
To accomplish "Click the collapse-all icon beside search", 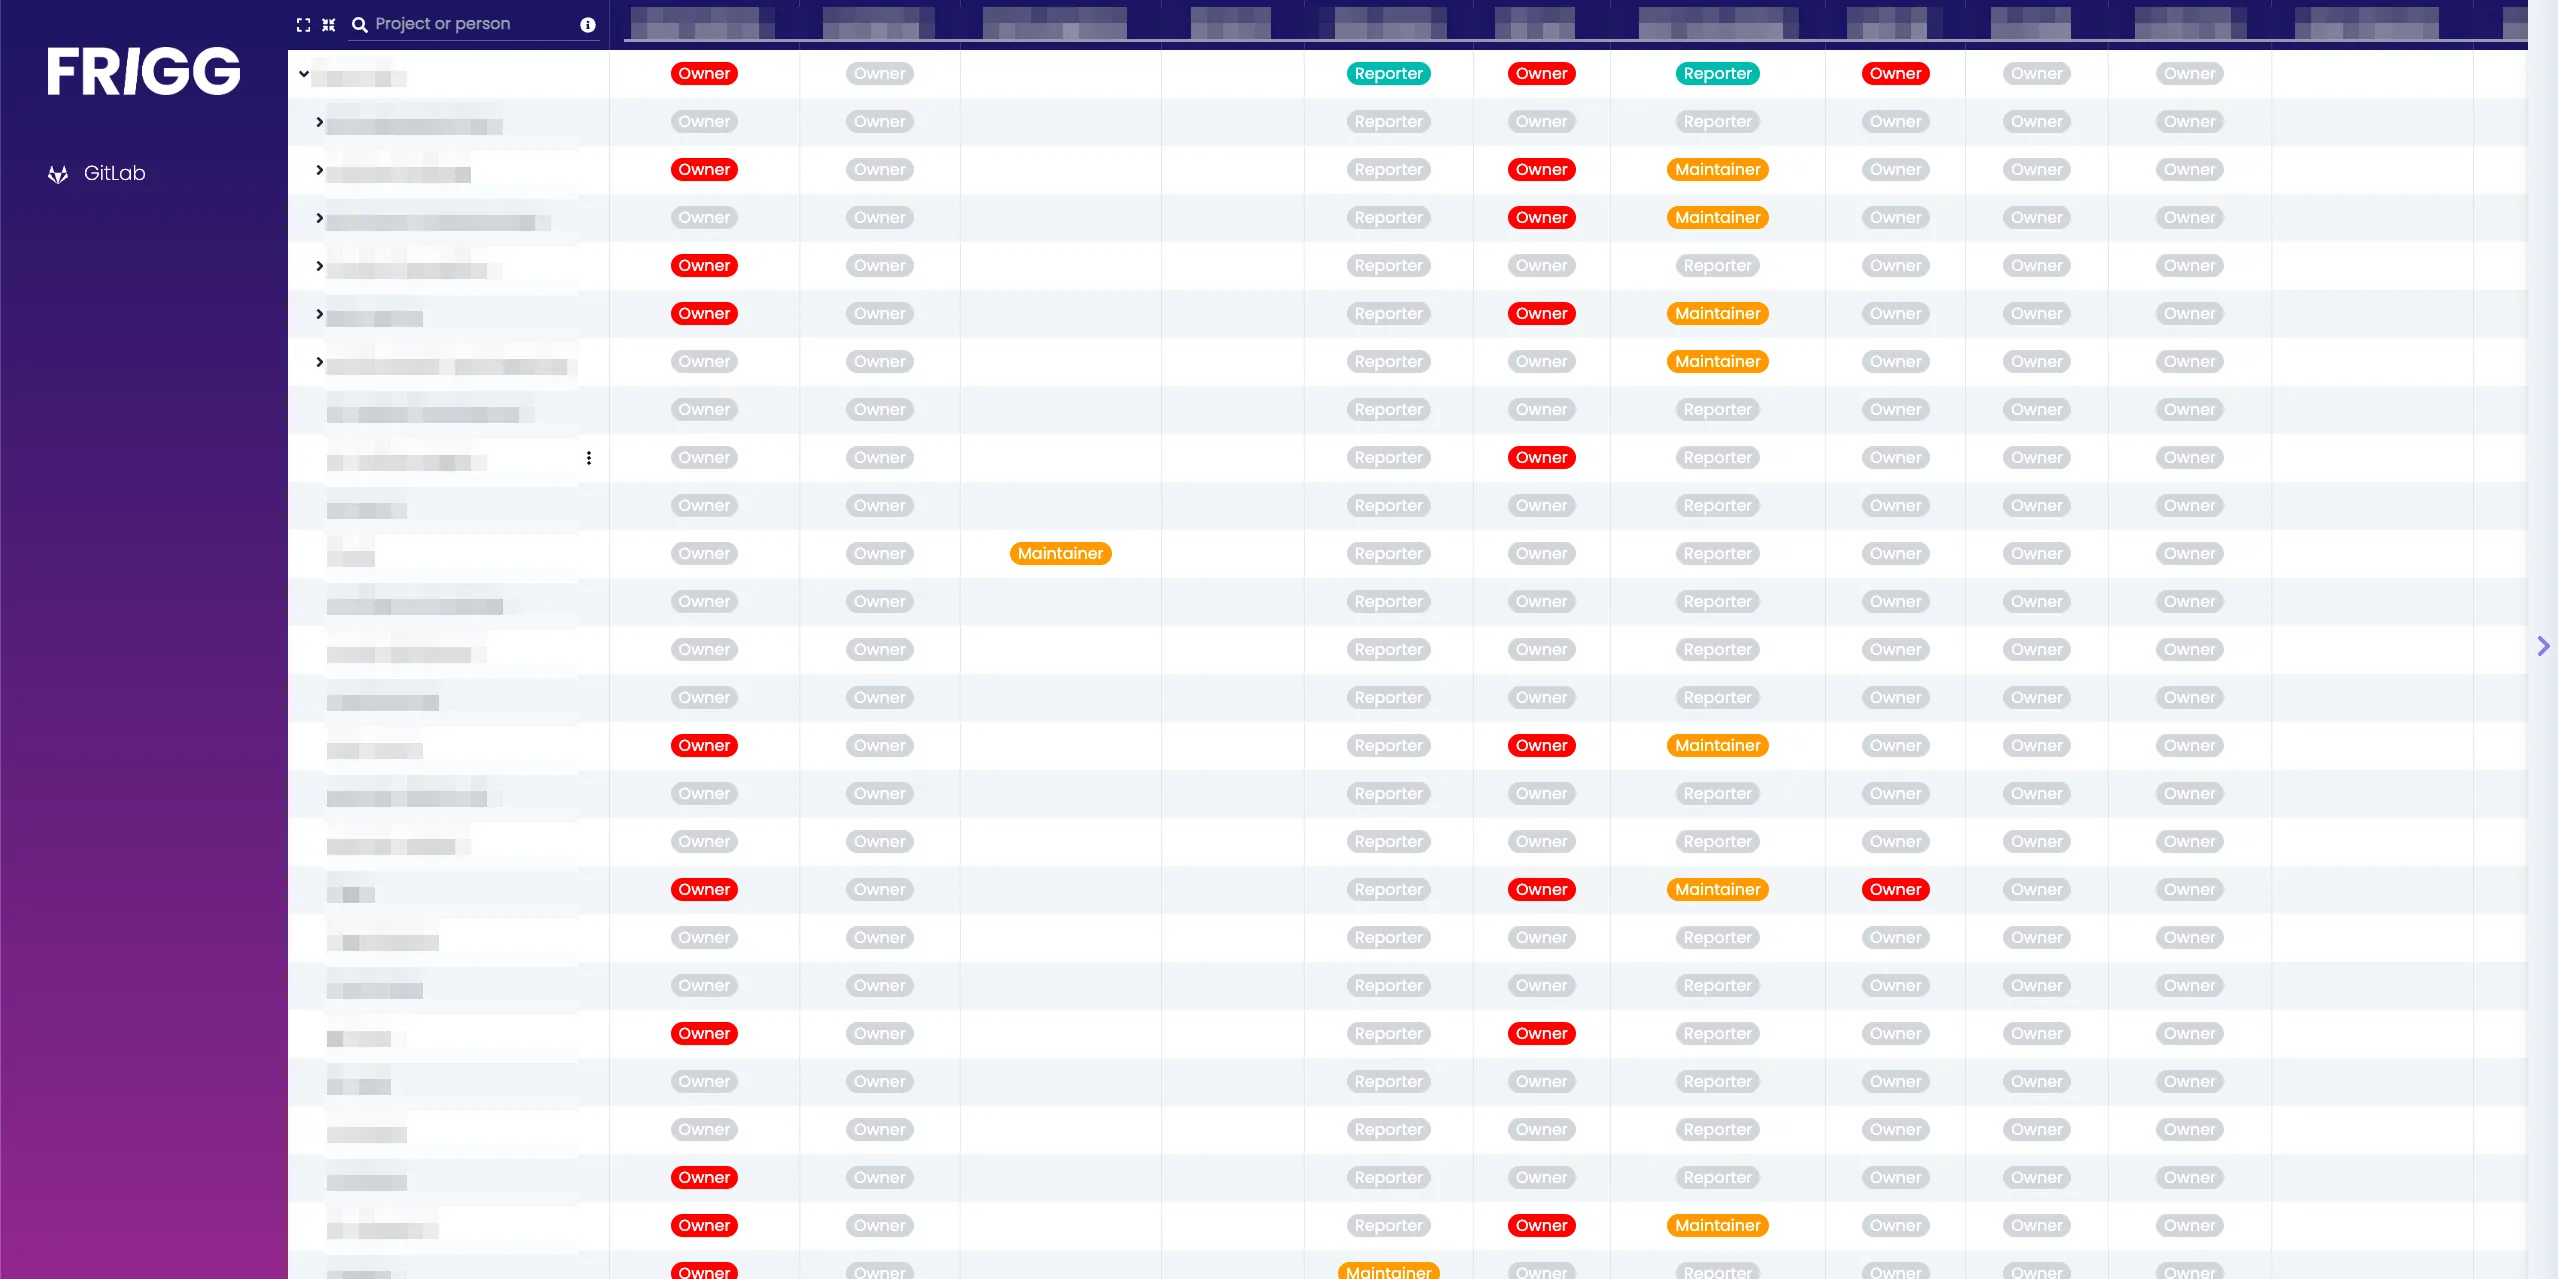I will (x=328, y=25).
